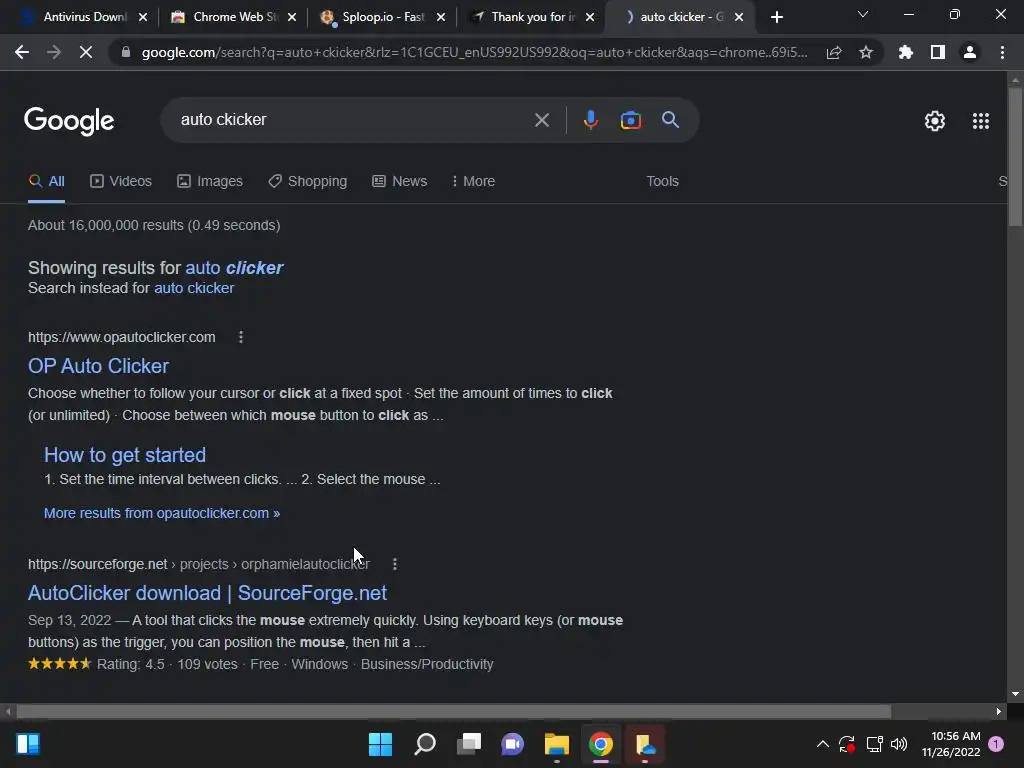Screen dimensions: 1024x768
Task: Bookmark this page with the star
Action: [866, 52]
